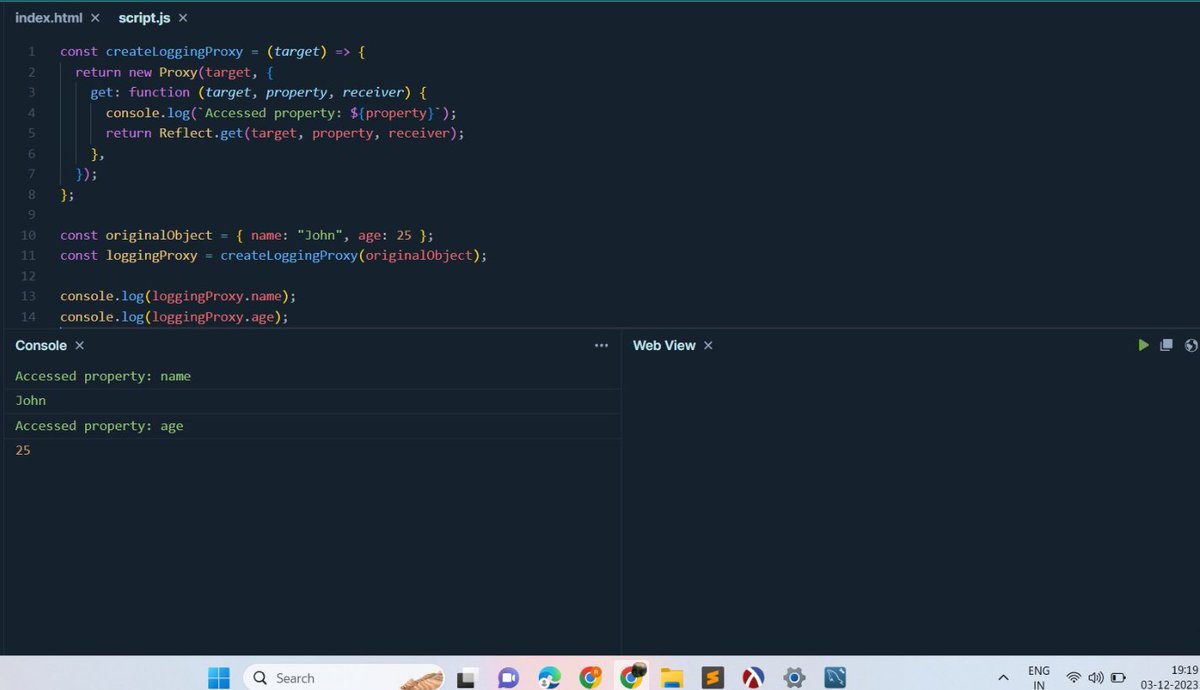Image resolution: width=1200 pixels, height=690 pixels.
Task: Click console output 'Accessed property: name'
Action: pos(103,376)
